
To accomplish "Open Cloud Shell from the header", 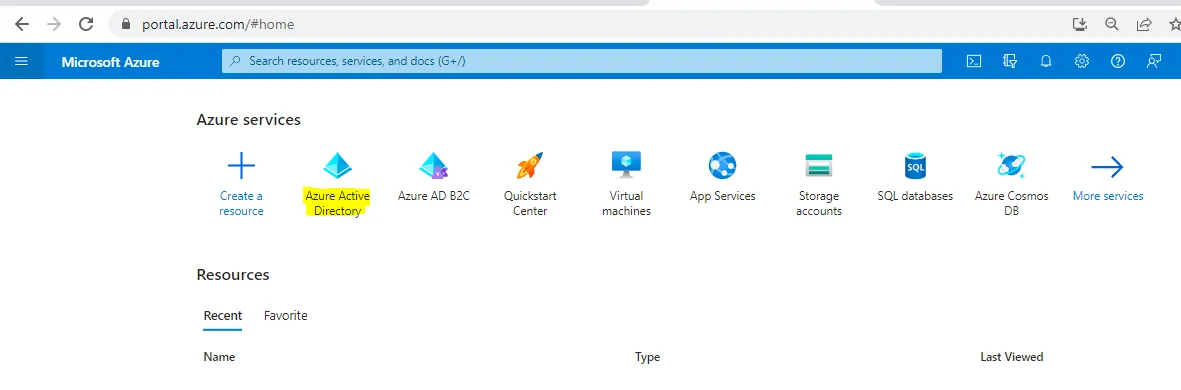I will 974,61.
